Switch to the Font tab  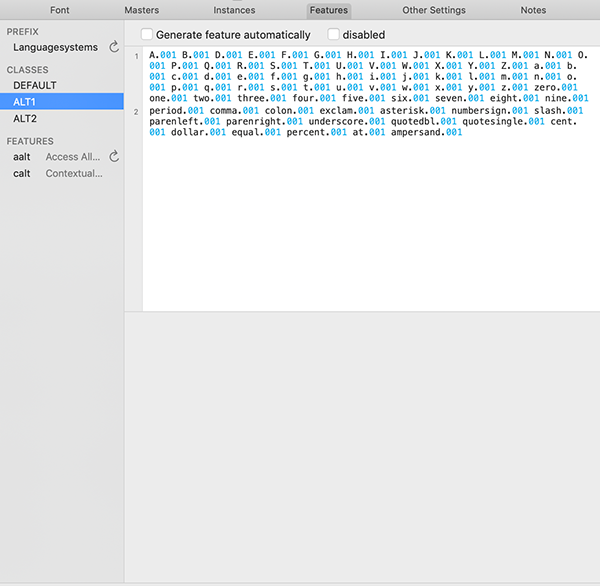pyautogui.click(x=60, y=10)
